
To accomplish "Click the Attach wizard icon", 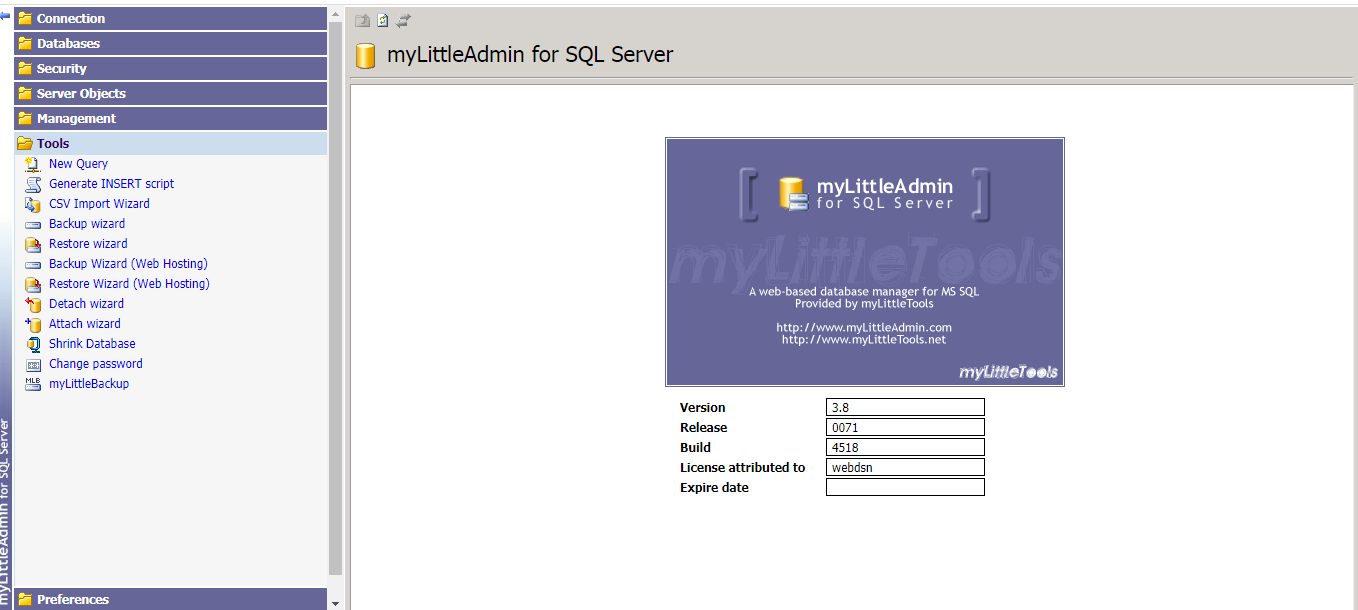I will 32,324.
